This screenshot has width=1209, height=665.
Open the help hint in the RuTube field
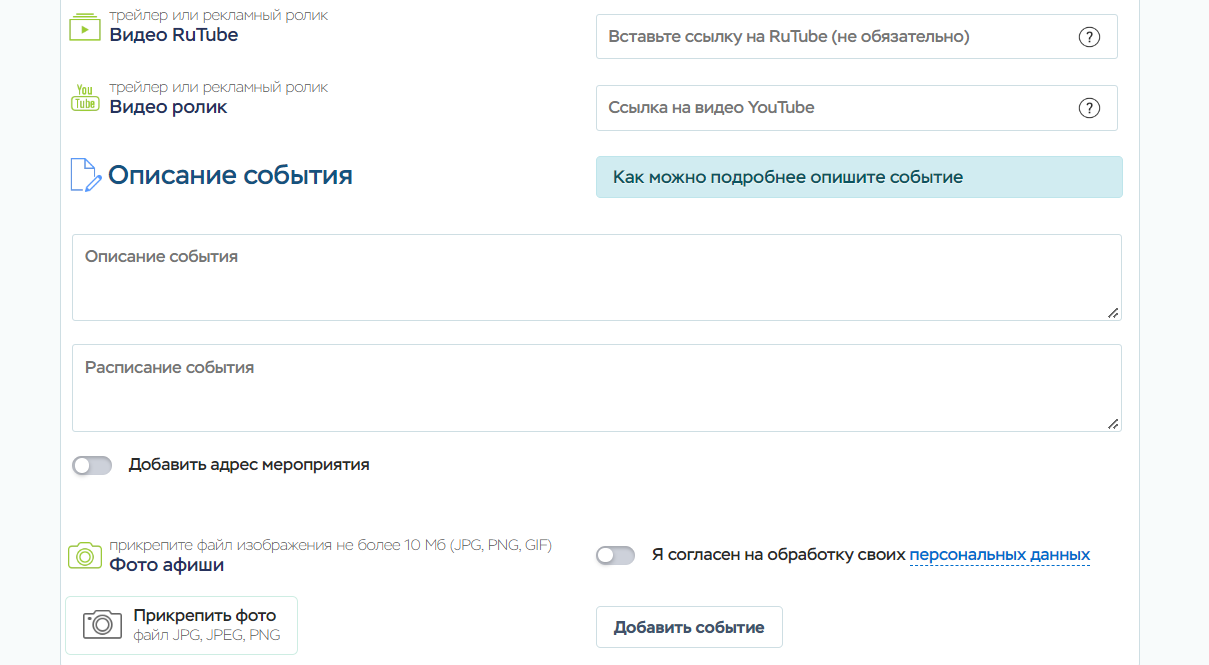click(x=1089, y=37)
